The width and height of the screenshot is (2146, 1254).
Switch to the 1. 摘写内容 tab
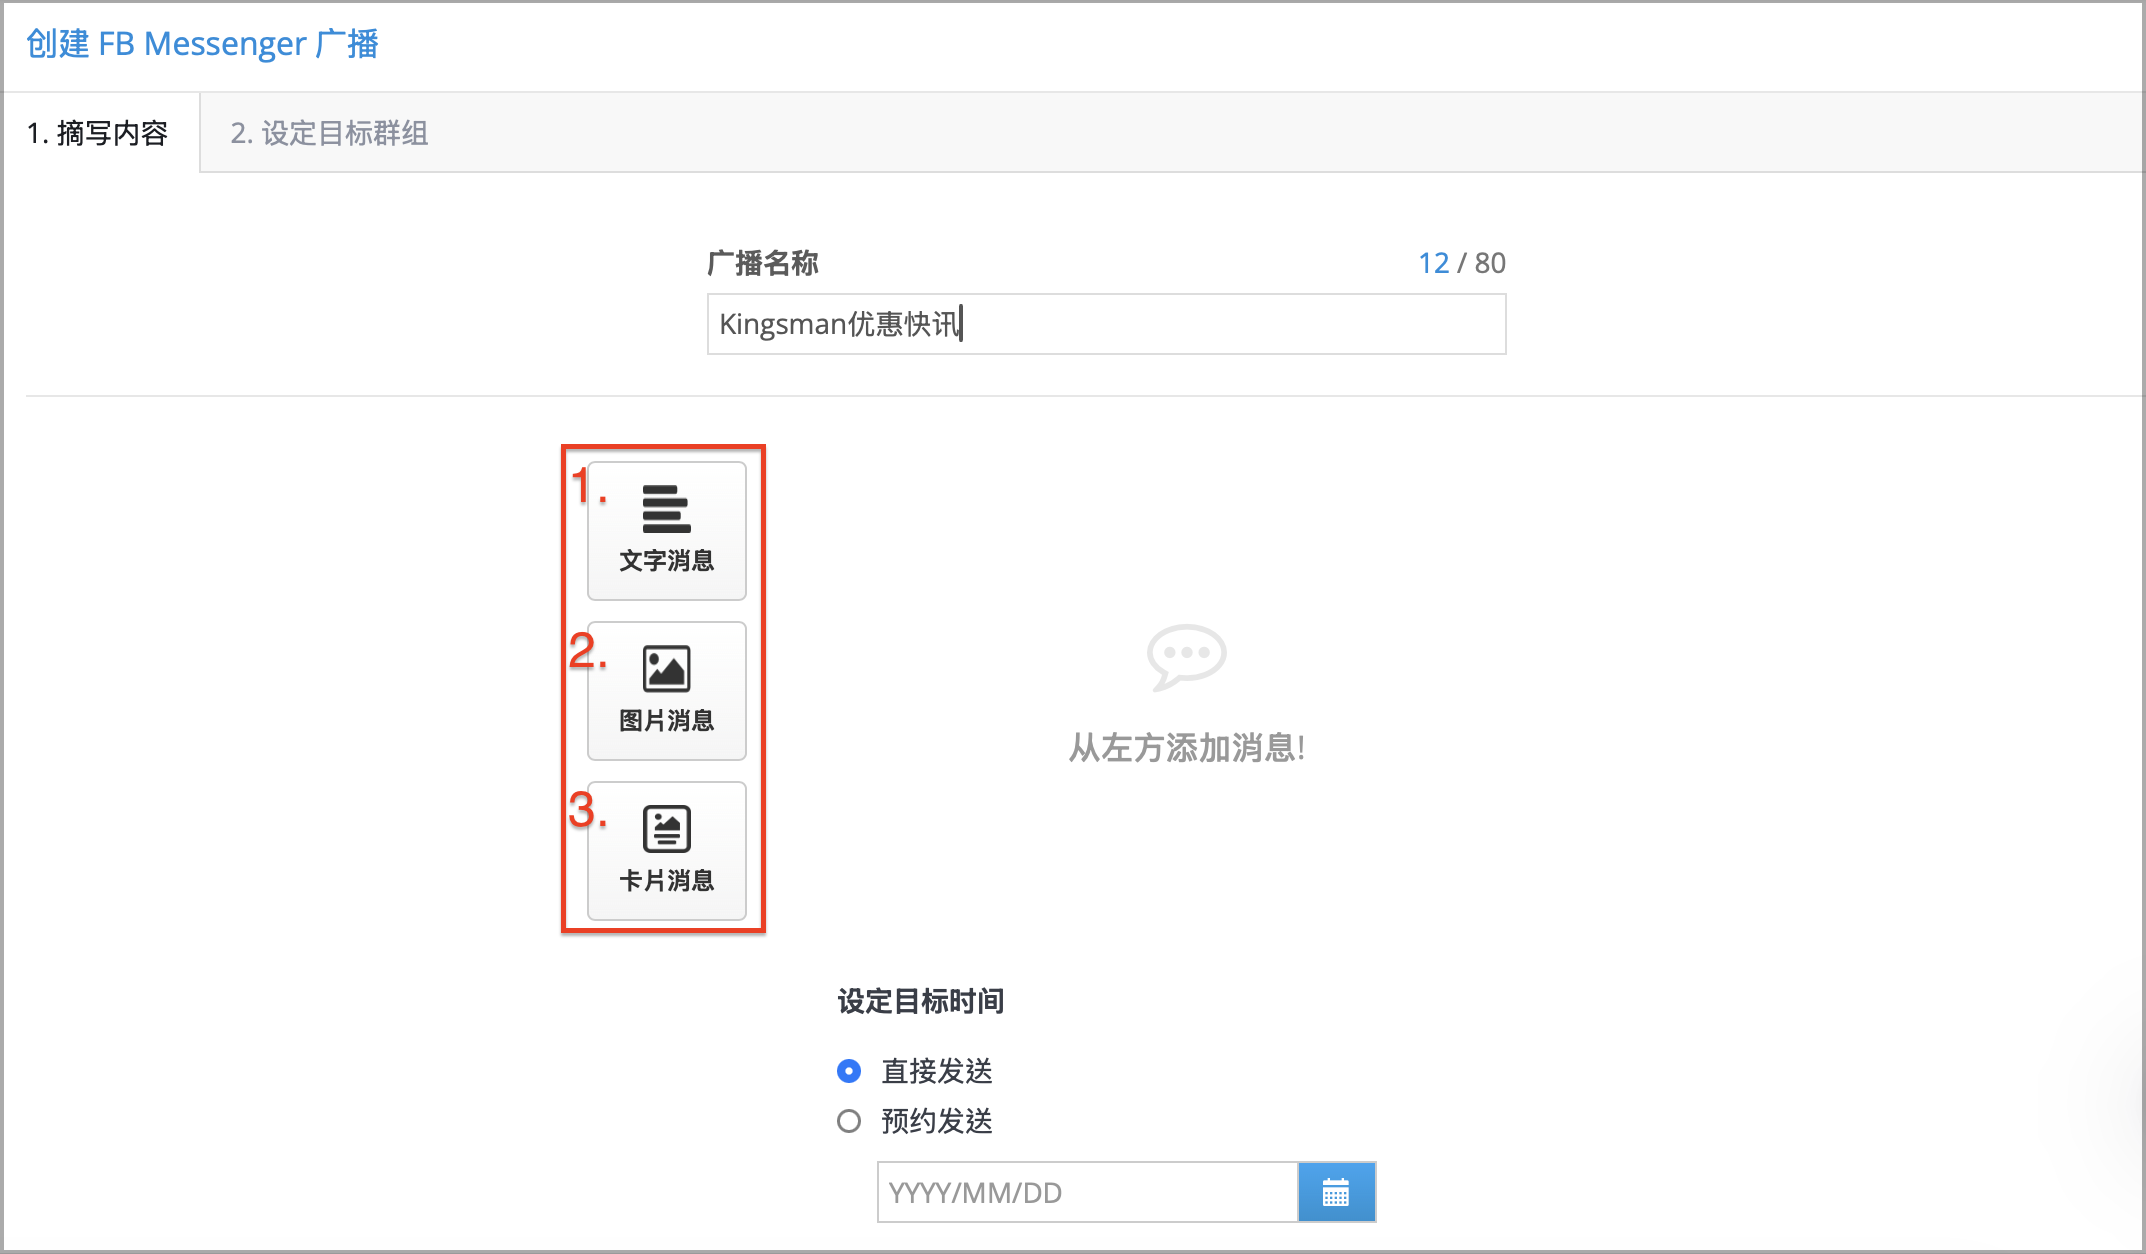(x=98, y=133)
